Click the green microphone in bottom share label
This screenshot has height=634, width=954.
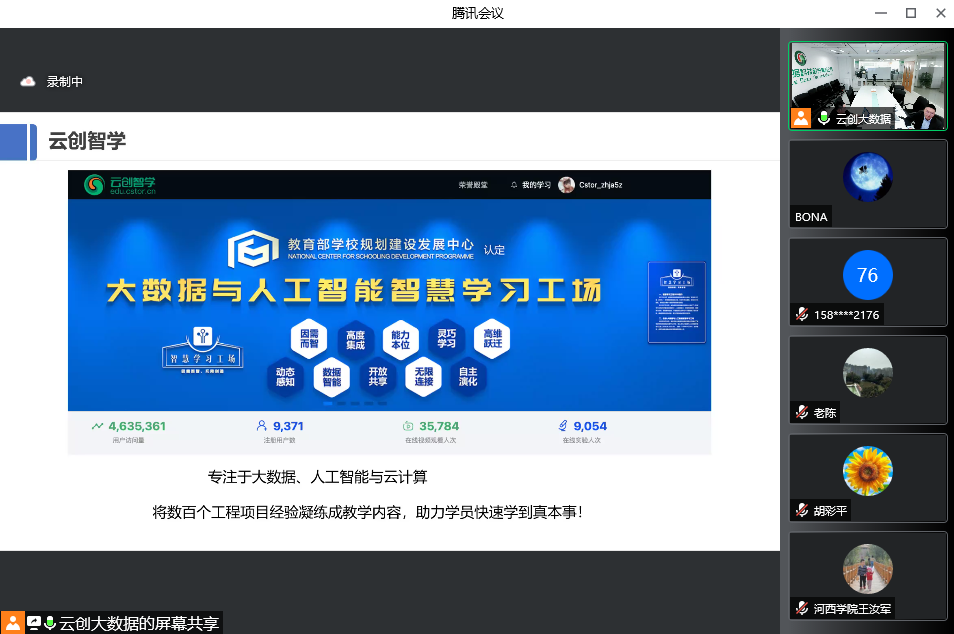[x=50, y=623]
